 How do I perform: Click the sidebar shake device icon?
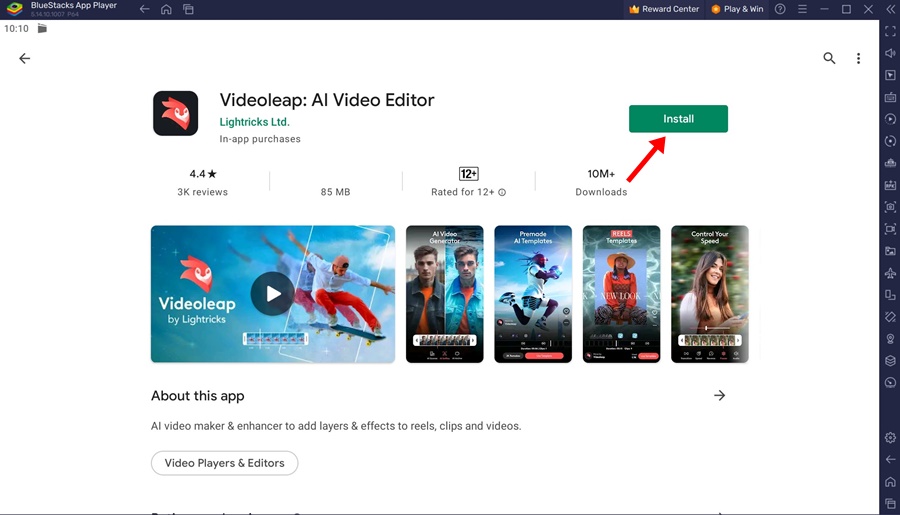pos(890,316)
